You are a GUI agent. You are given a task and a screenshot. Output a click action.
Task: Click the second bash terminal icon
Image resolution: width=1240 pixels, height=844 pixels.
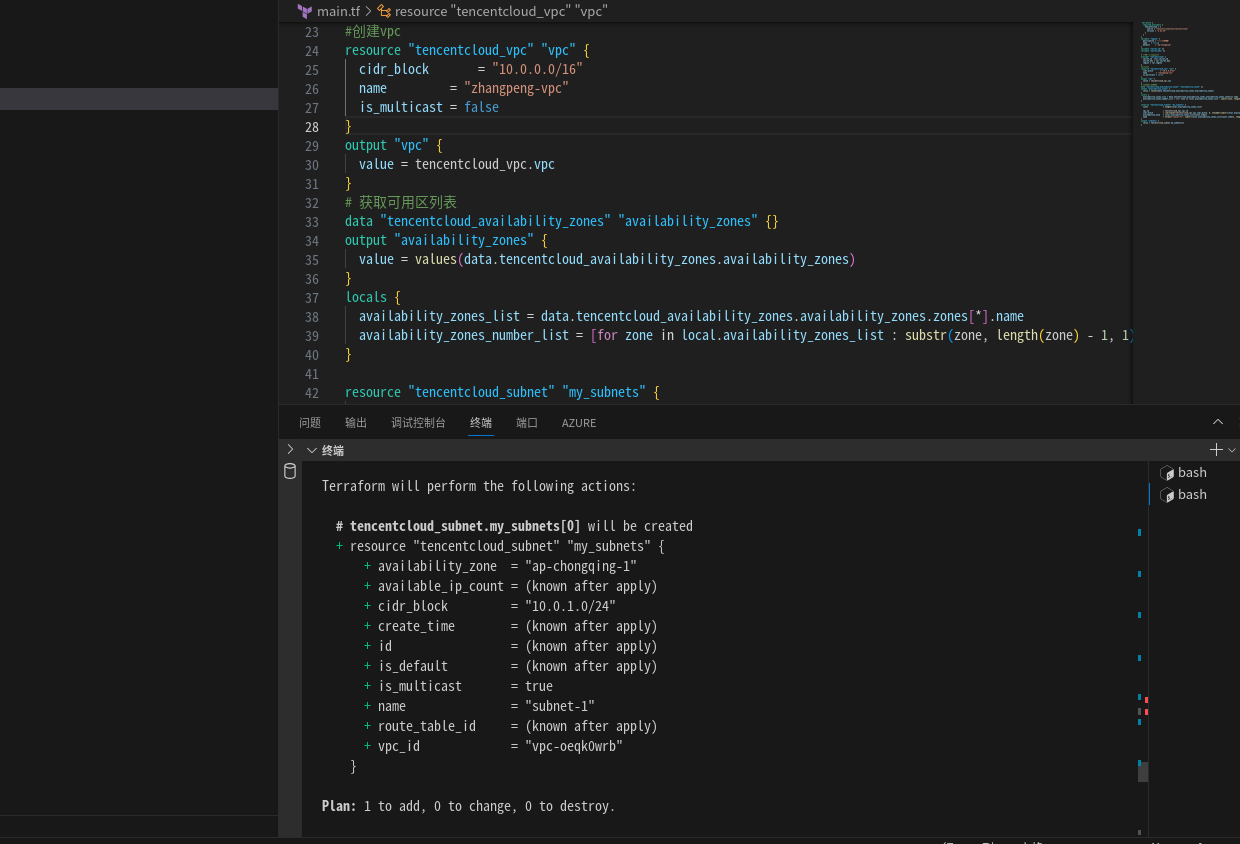(1166, 495)
